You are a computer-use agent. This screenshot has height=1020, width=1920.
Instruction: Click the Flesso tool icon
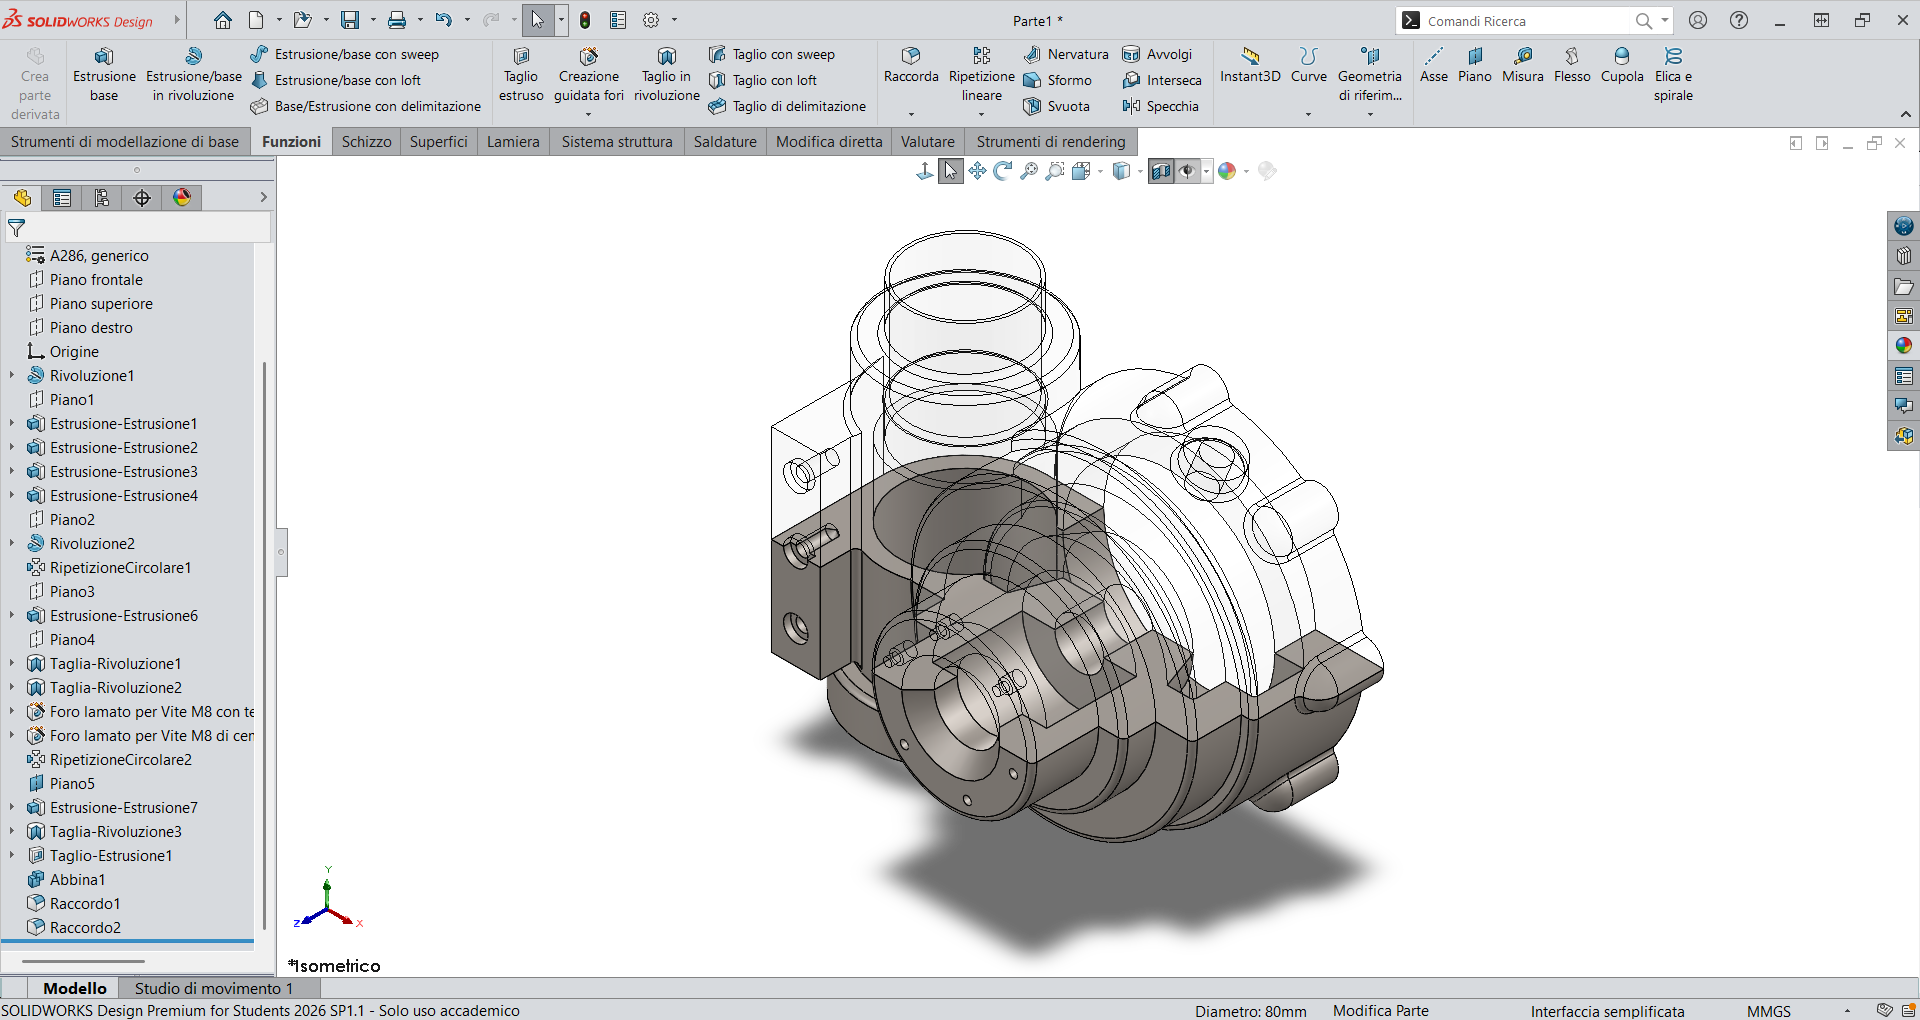tap(1572, 65)
